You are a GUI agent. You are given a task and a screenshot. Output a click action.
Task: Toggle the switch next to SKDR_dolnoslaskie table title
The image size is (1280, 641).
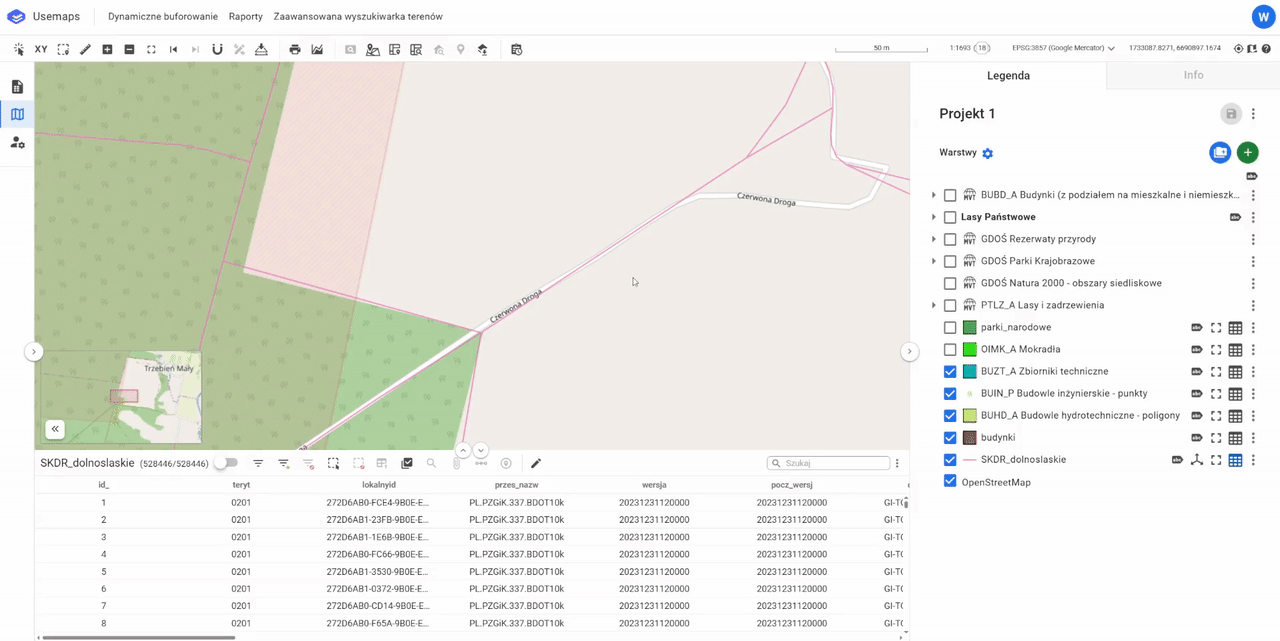226,463
